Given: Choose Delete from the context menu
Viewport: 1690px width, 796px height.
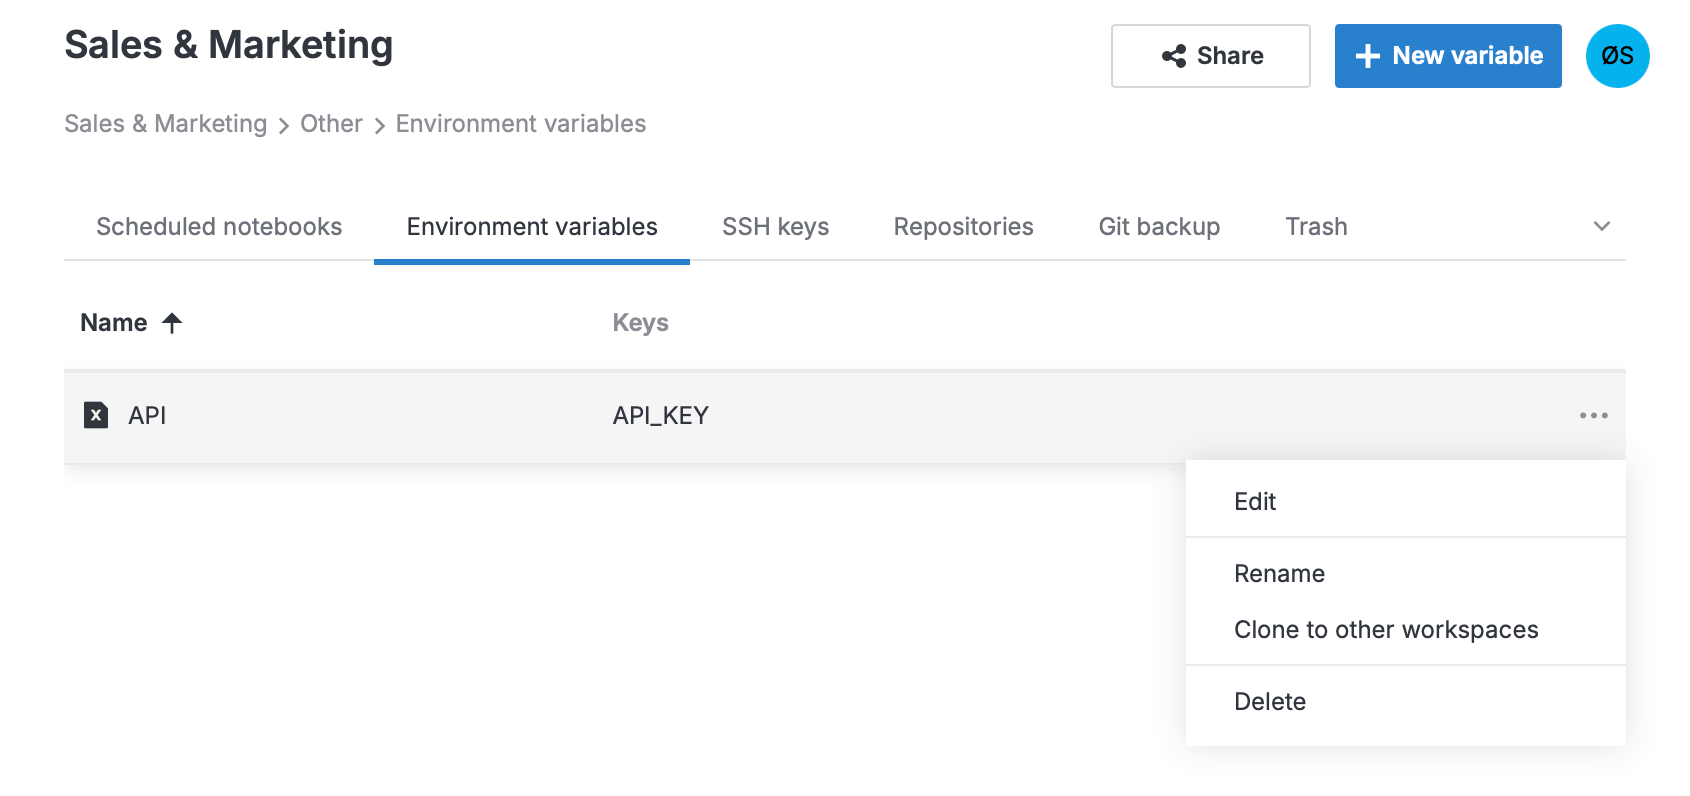Looking at the screenshot, I should click(1270, 701).
